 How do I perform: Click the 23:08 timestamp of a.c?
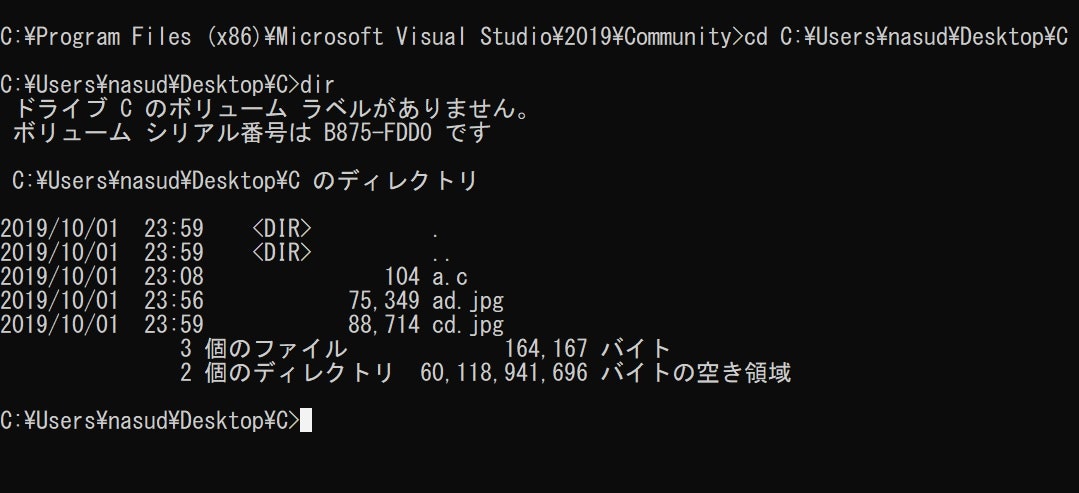point(174,277)
